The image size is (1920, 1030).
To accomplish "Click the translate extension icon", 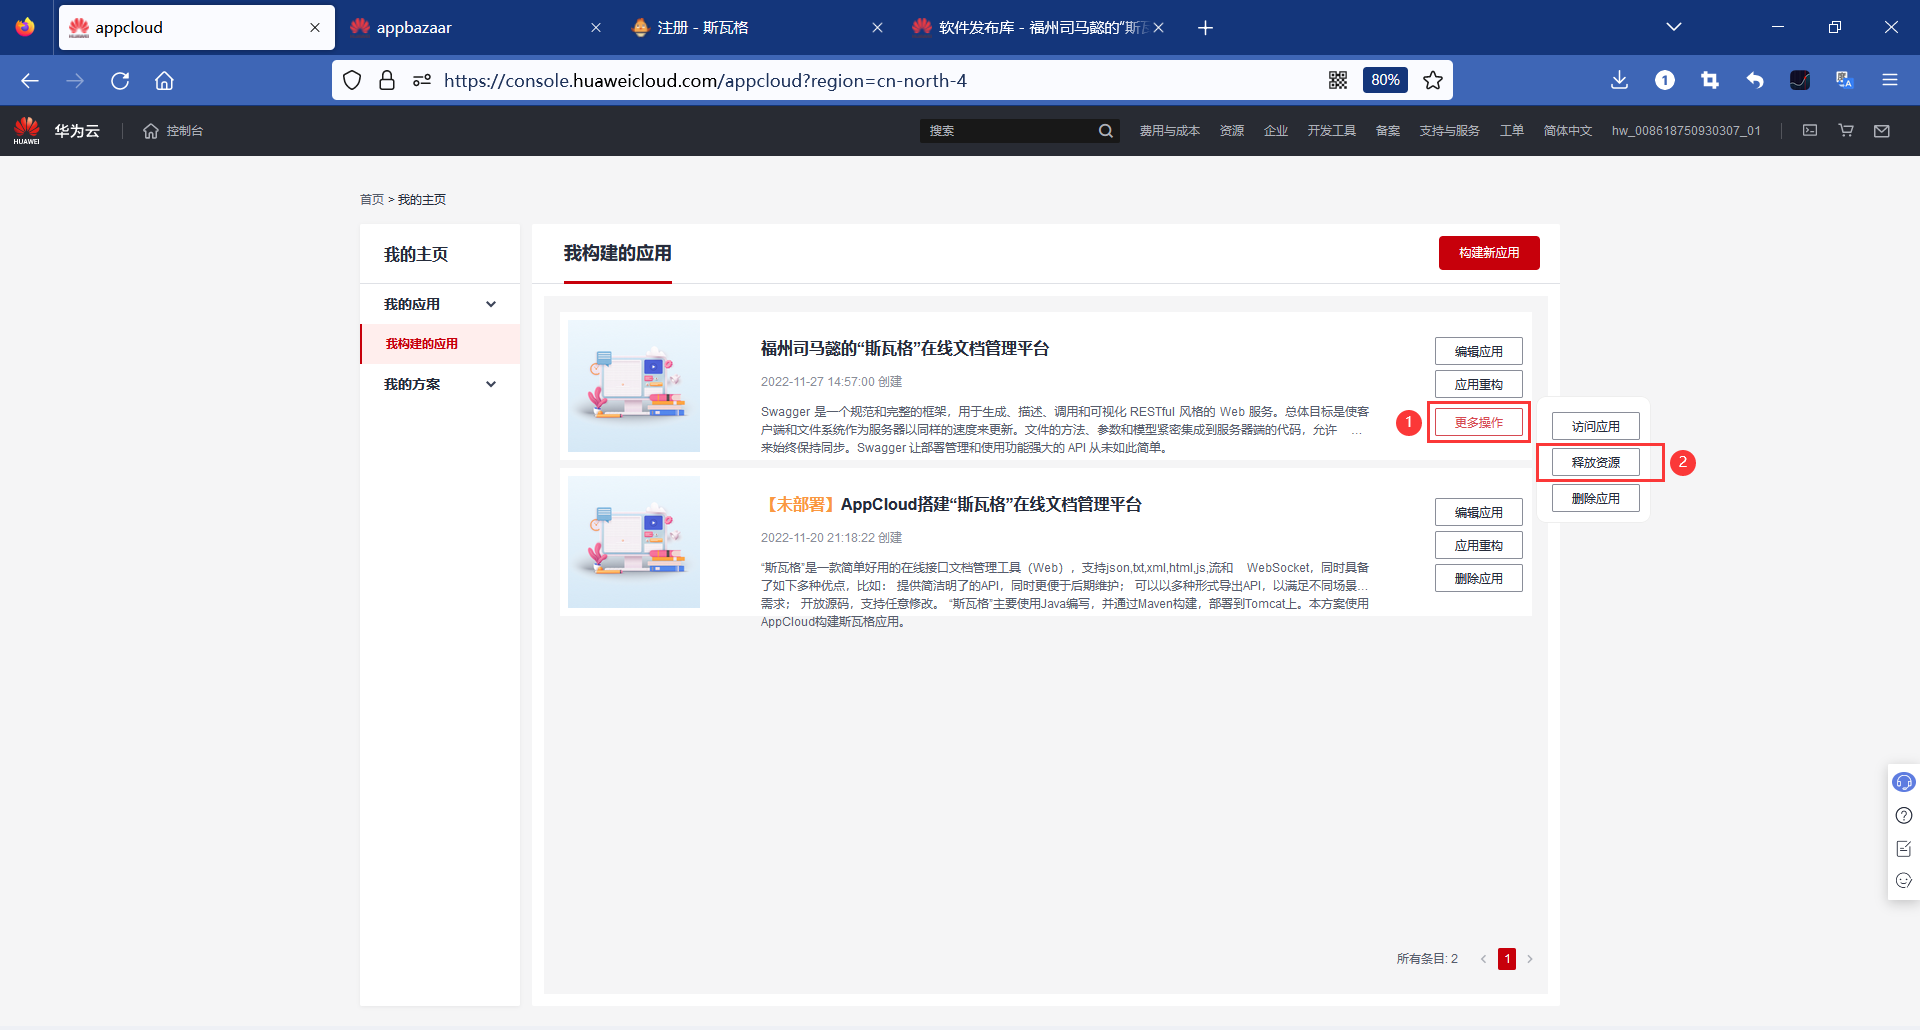I will 1845,81.
